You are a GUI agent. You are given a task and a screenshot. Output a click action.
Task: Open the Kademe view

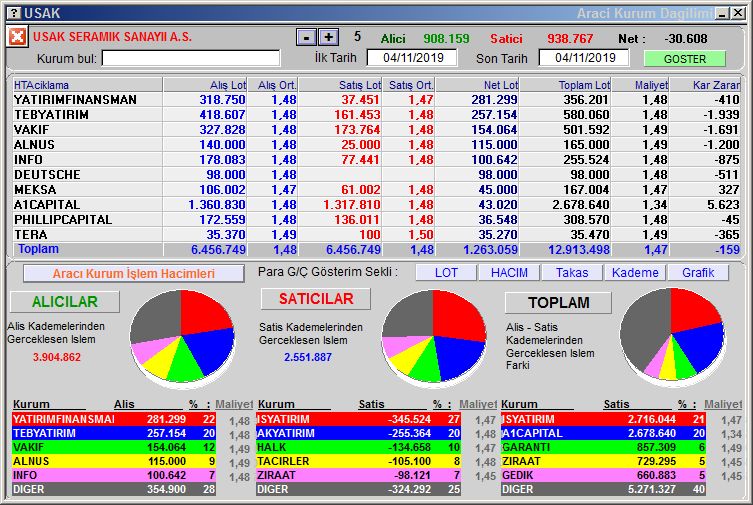635,273
